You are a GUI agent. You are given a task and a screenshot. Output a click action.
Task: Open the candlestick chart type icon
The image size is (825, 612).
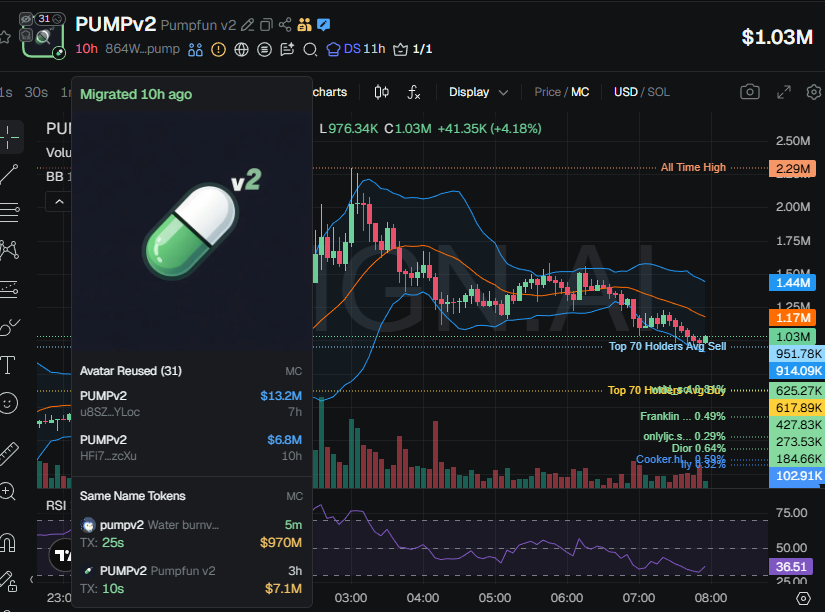click(381, 92)
